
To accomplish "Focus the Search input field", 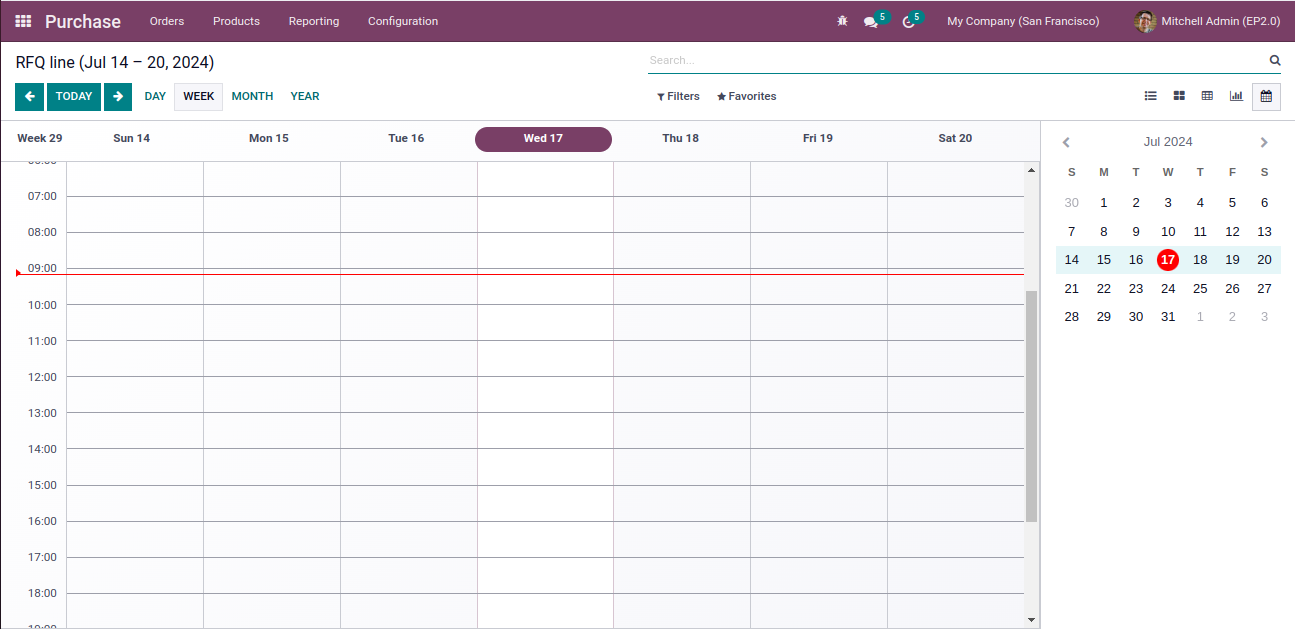I will tap(957, 60).
